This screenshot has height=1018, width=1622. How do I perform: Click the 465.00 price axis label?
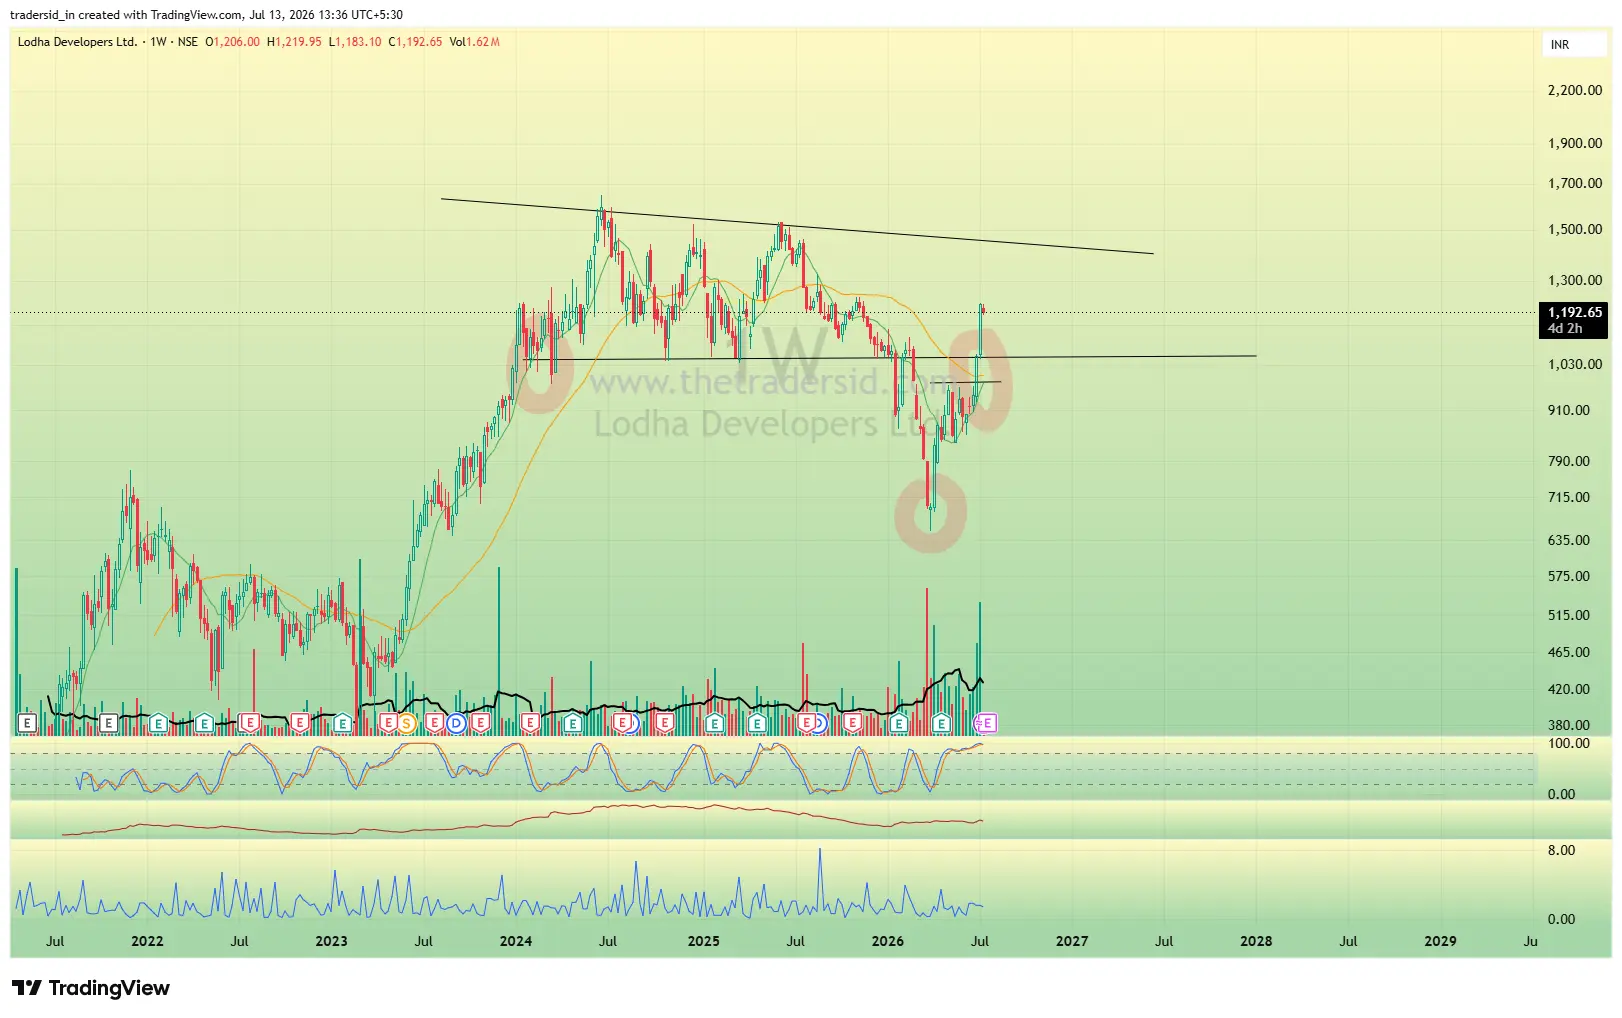point(1568,652)
